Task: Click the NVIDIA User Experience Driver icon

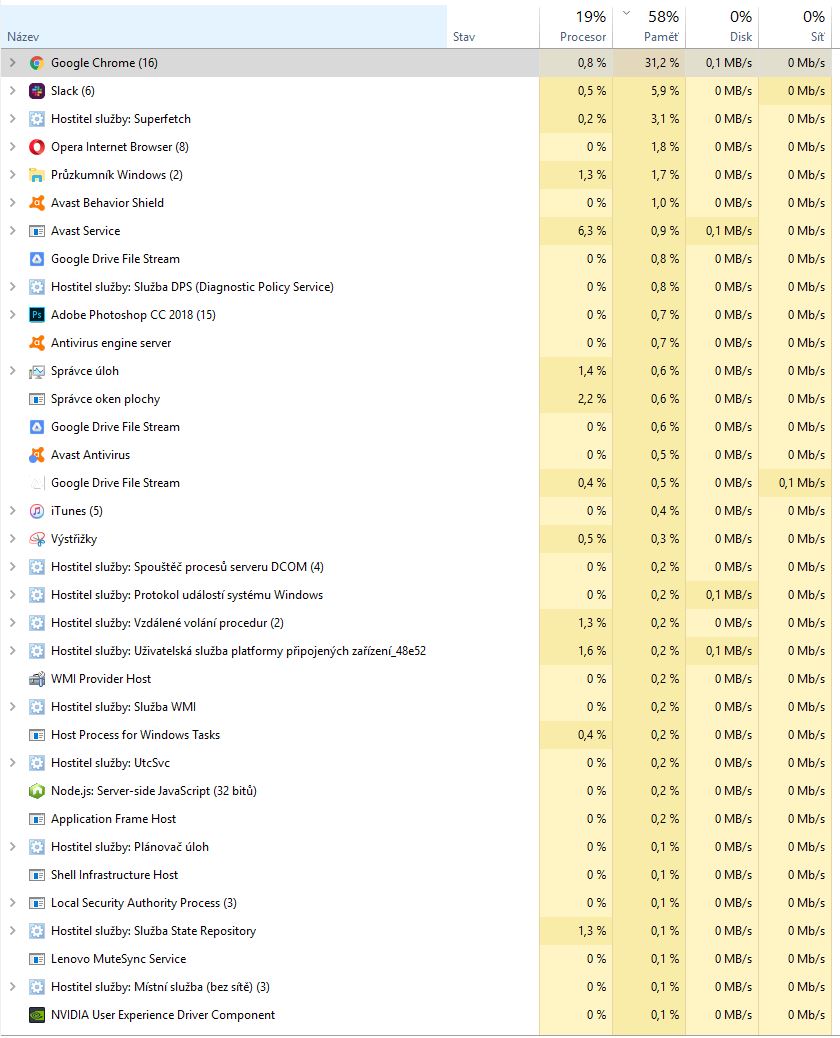Action: (x=37, y=1015)
